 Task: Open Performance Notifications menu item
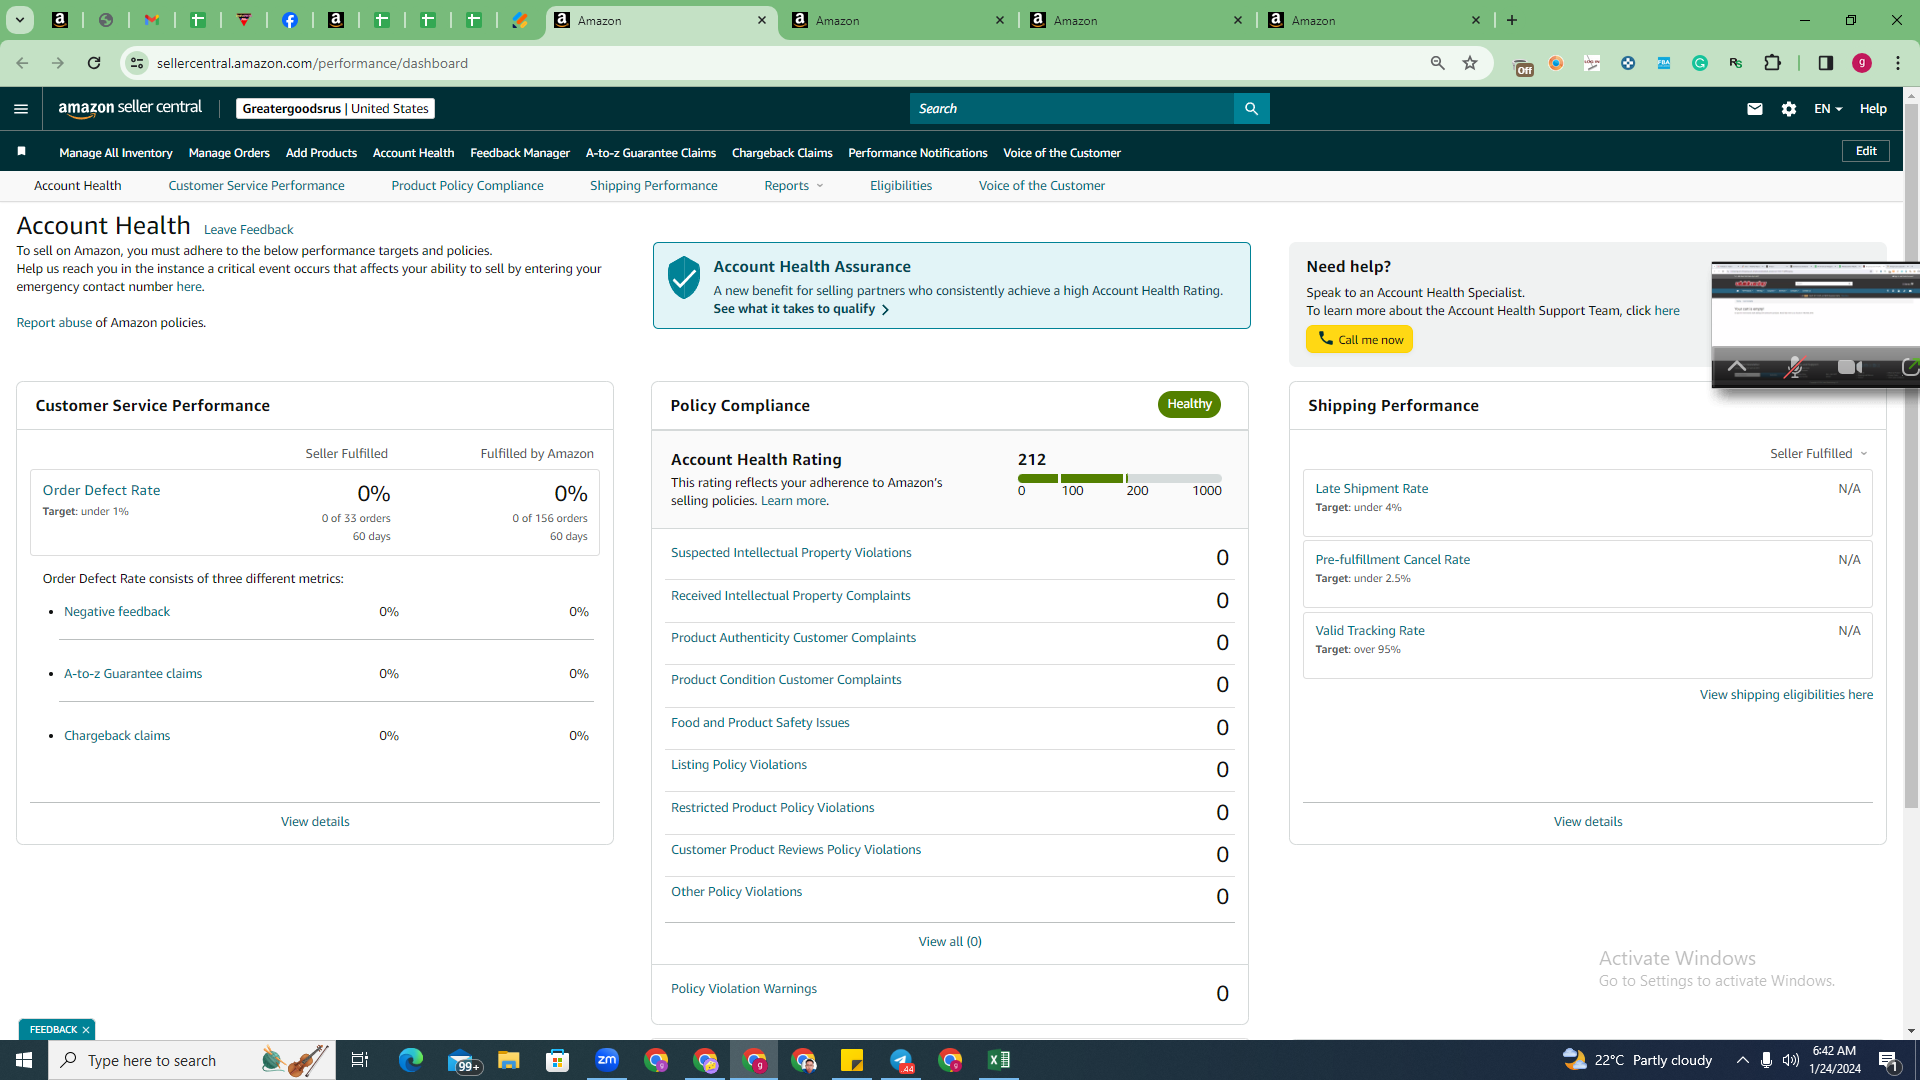click(918, 153)
